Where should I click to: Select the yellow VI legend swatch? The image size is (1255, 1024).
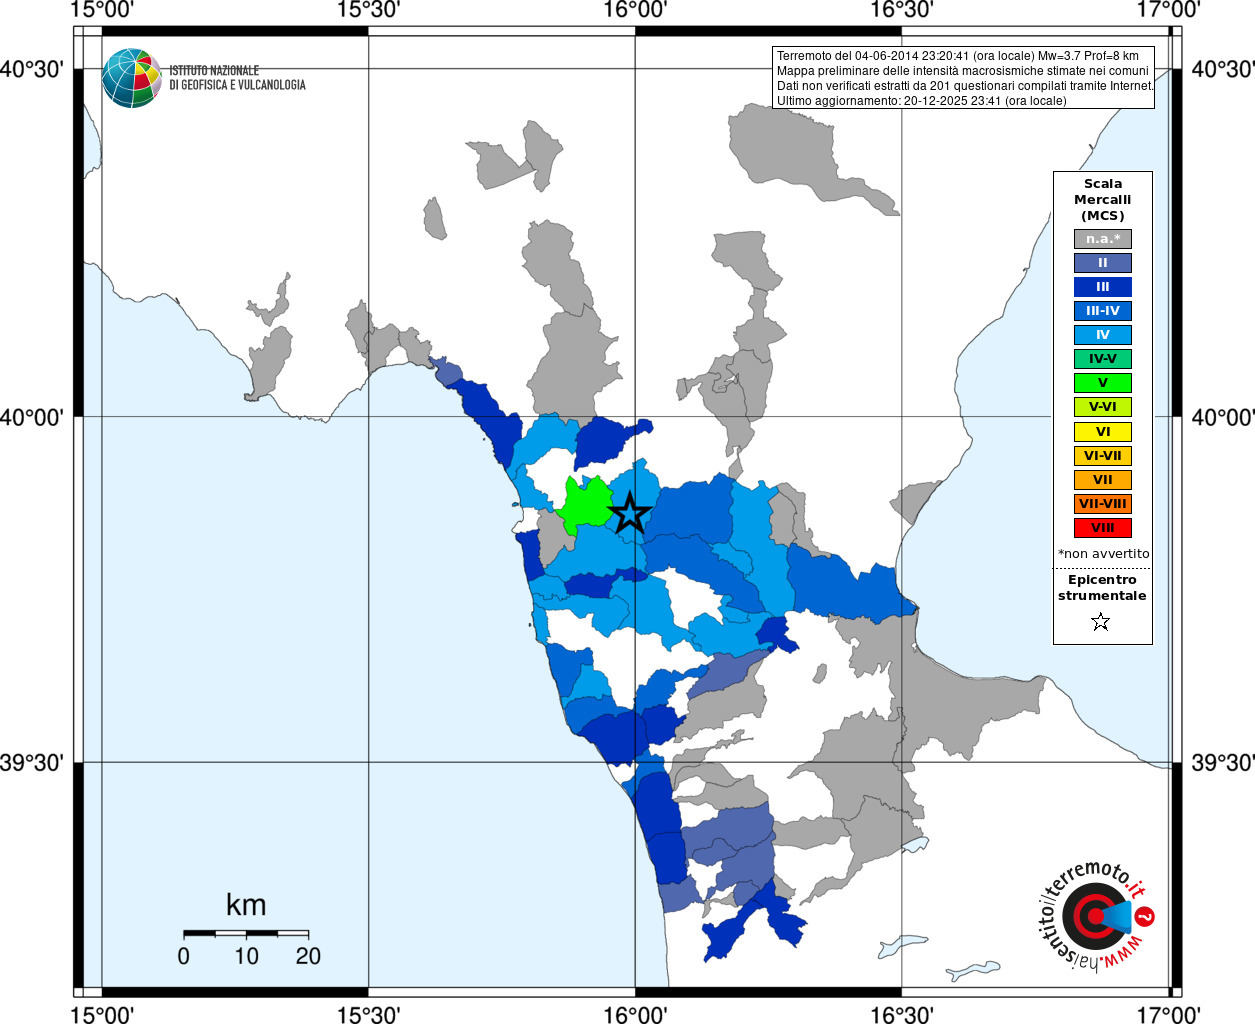tap(1103, 432)
